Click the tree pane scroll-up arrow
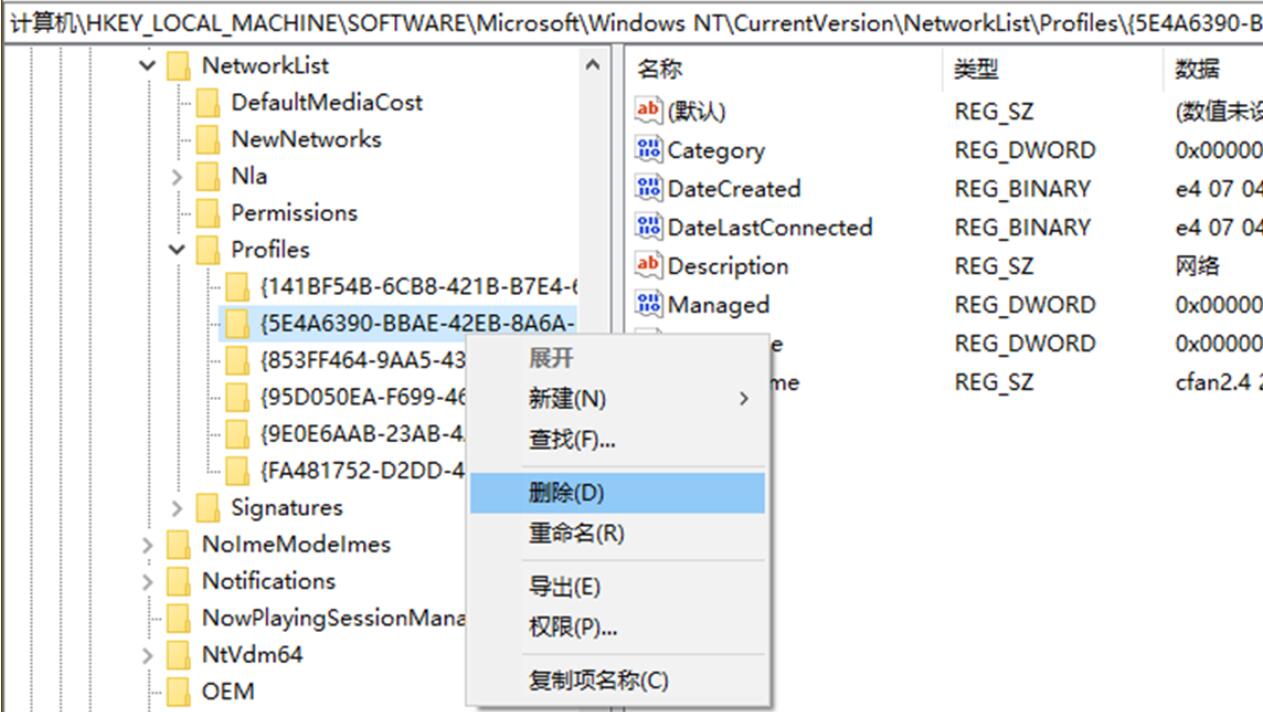Viewport: 1263px width, 712px height. pos(592,66)
